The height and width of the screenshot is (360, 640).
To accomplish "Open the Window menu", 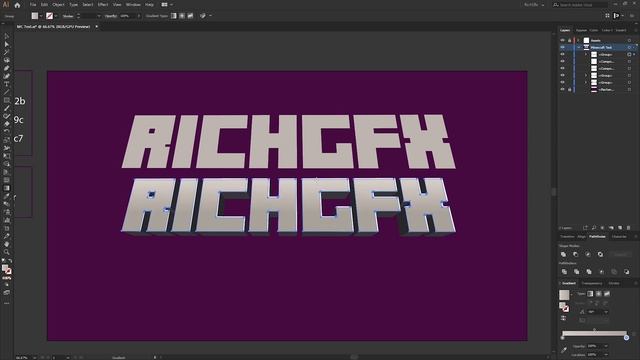I will click(x=133, y=4).
